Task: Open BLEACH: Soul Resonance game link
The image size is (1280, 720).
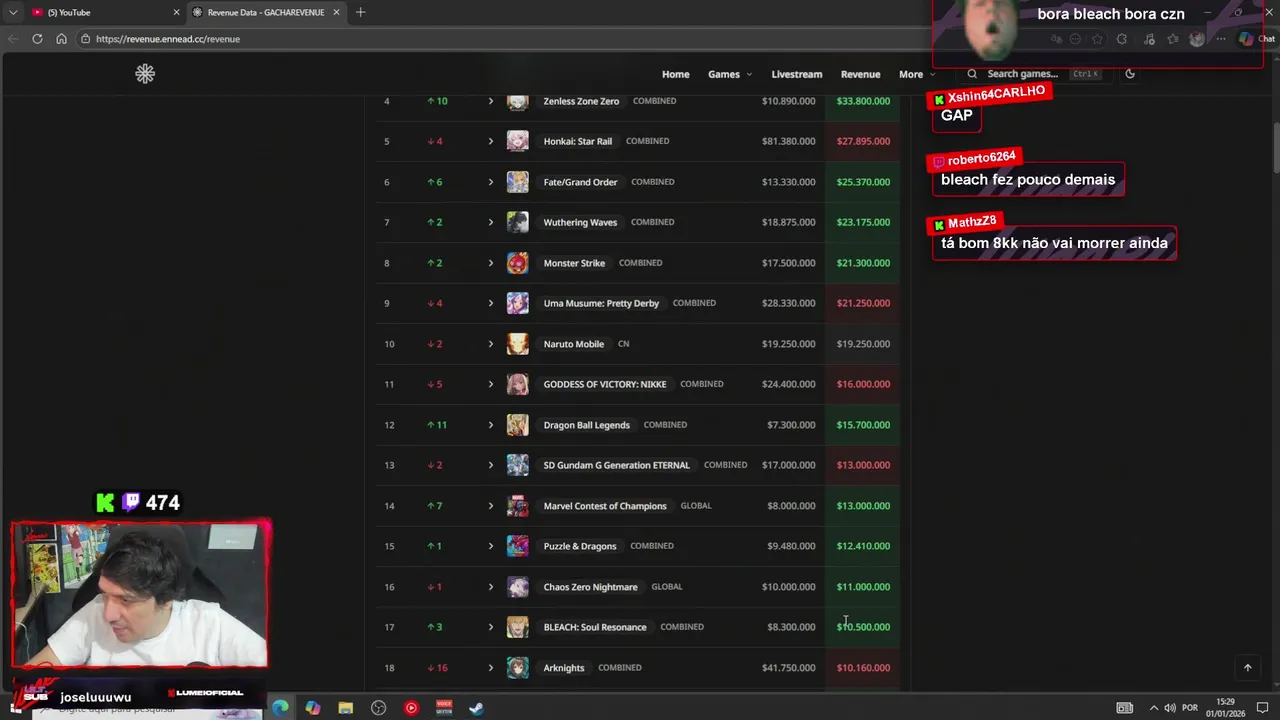Action: pyautogui.click(x=595, y=627)
